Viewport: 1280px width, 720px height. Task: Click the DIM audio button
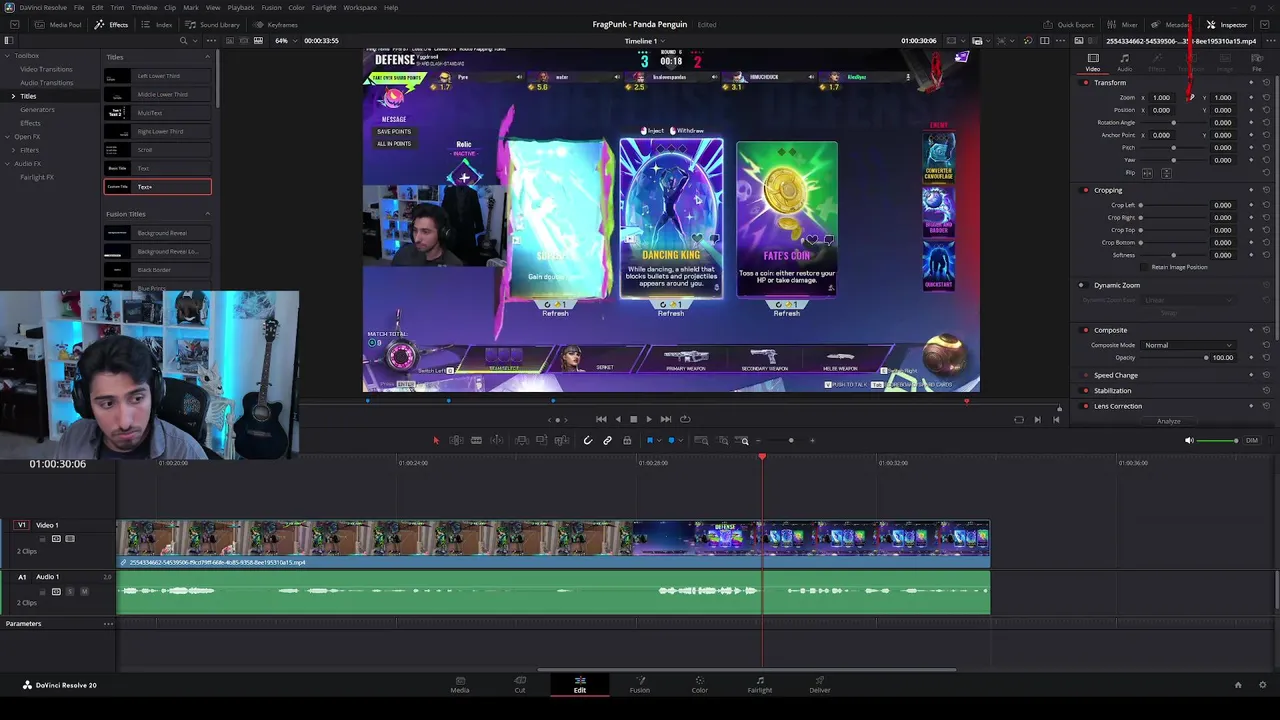click(1252, 441)
